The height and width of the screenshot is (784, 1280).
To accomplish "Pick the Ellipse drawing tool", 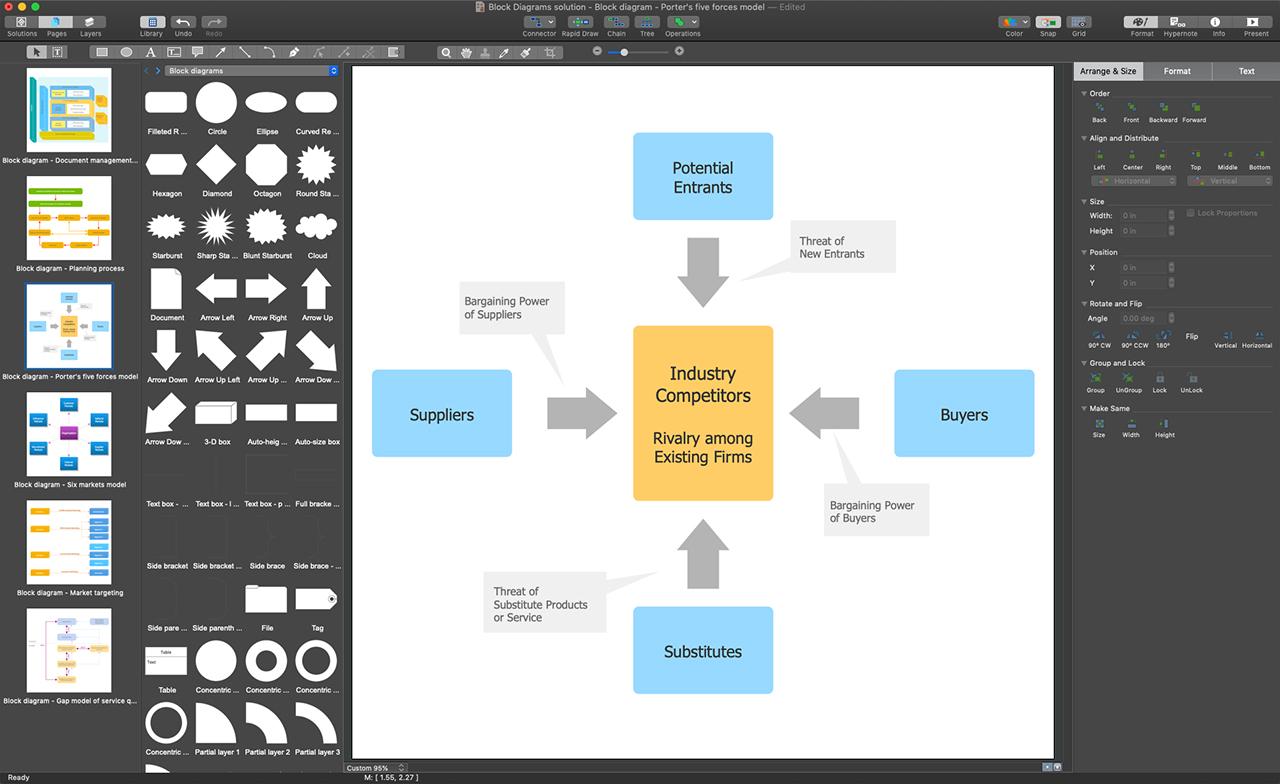I will pos(126,52).
